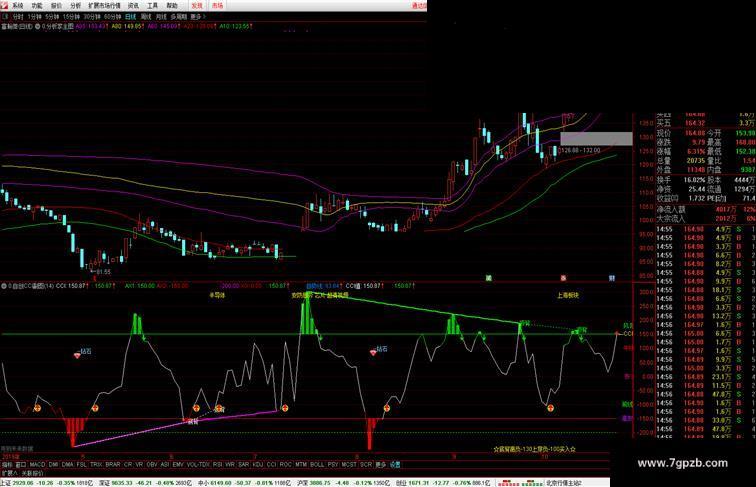
Task: Select the 周线 period
Action: coord(146,16)
